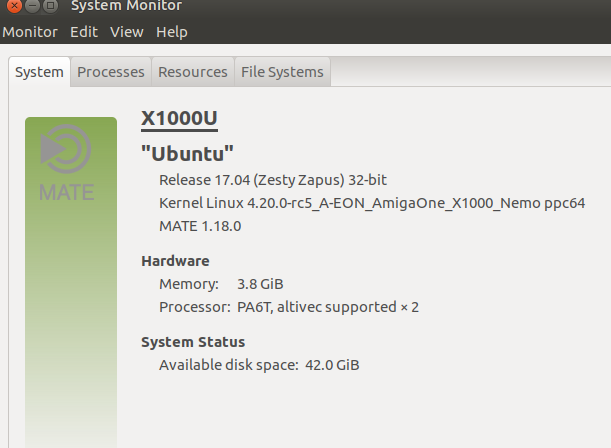The width and height of the screenshot is (611, 448).
Task: Go to the File Systems tab
Action: pyautogui.click(x=282, y=72)
